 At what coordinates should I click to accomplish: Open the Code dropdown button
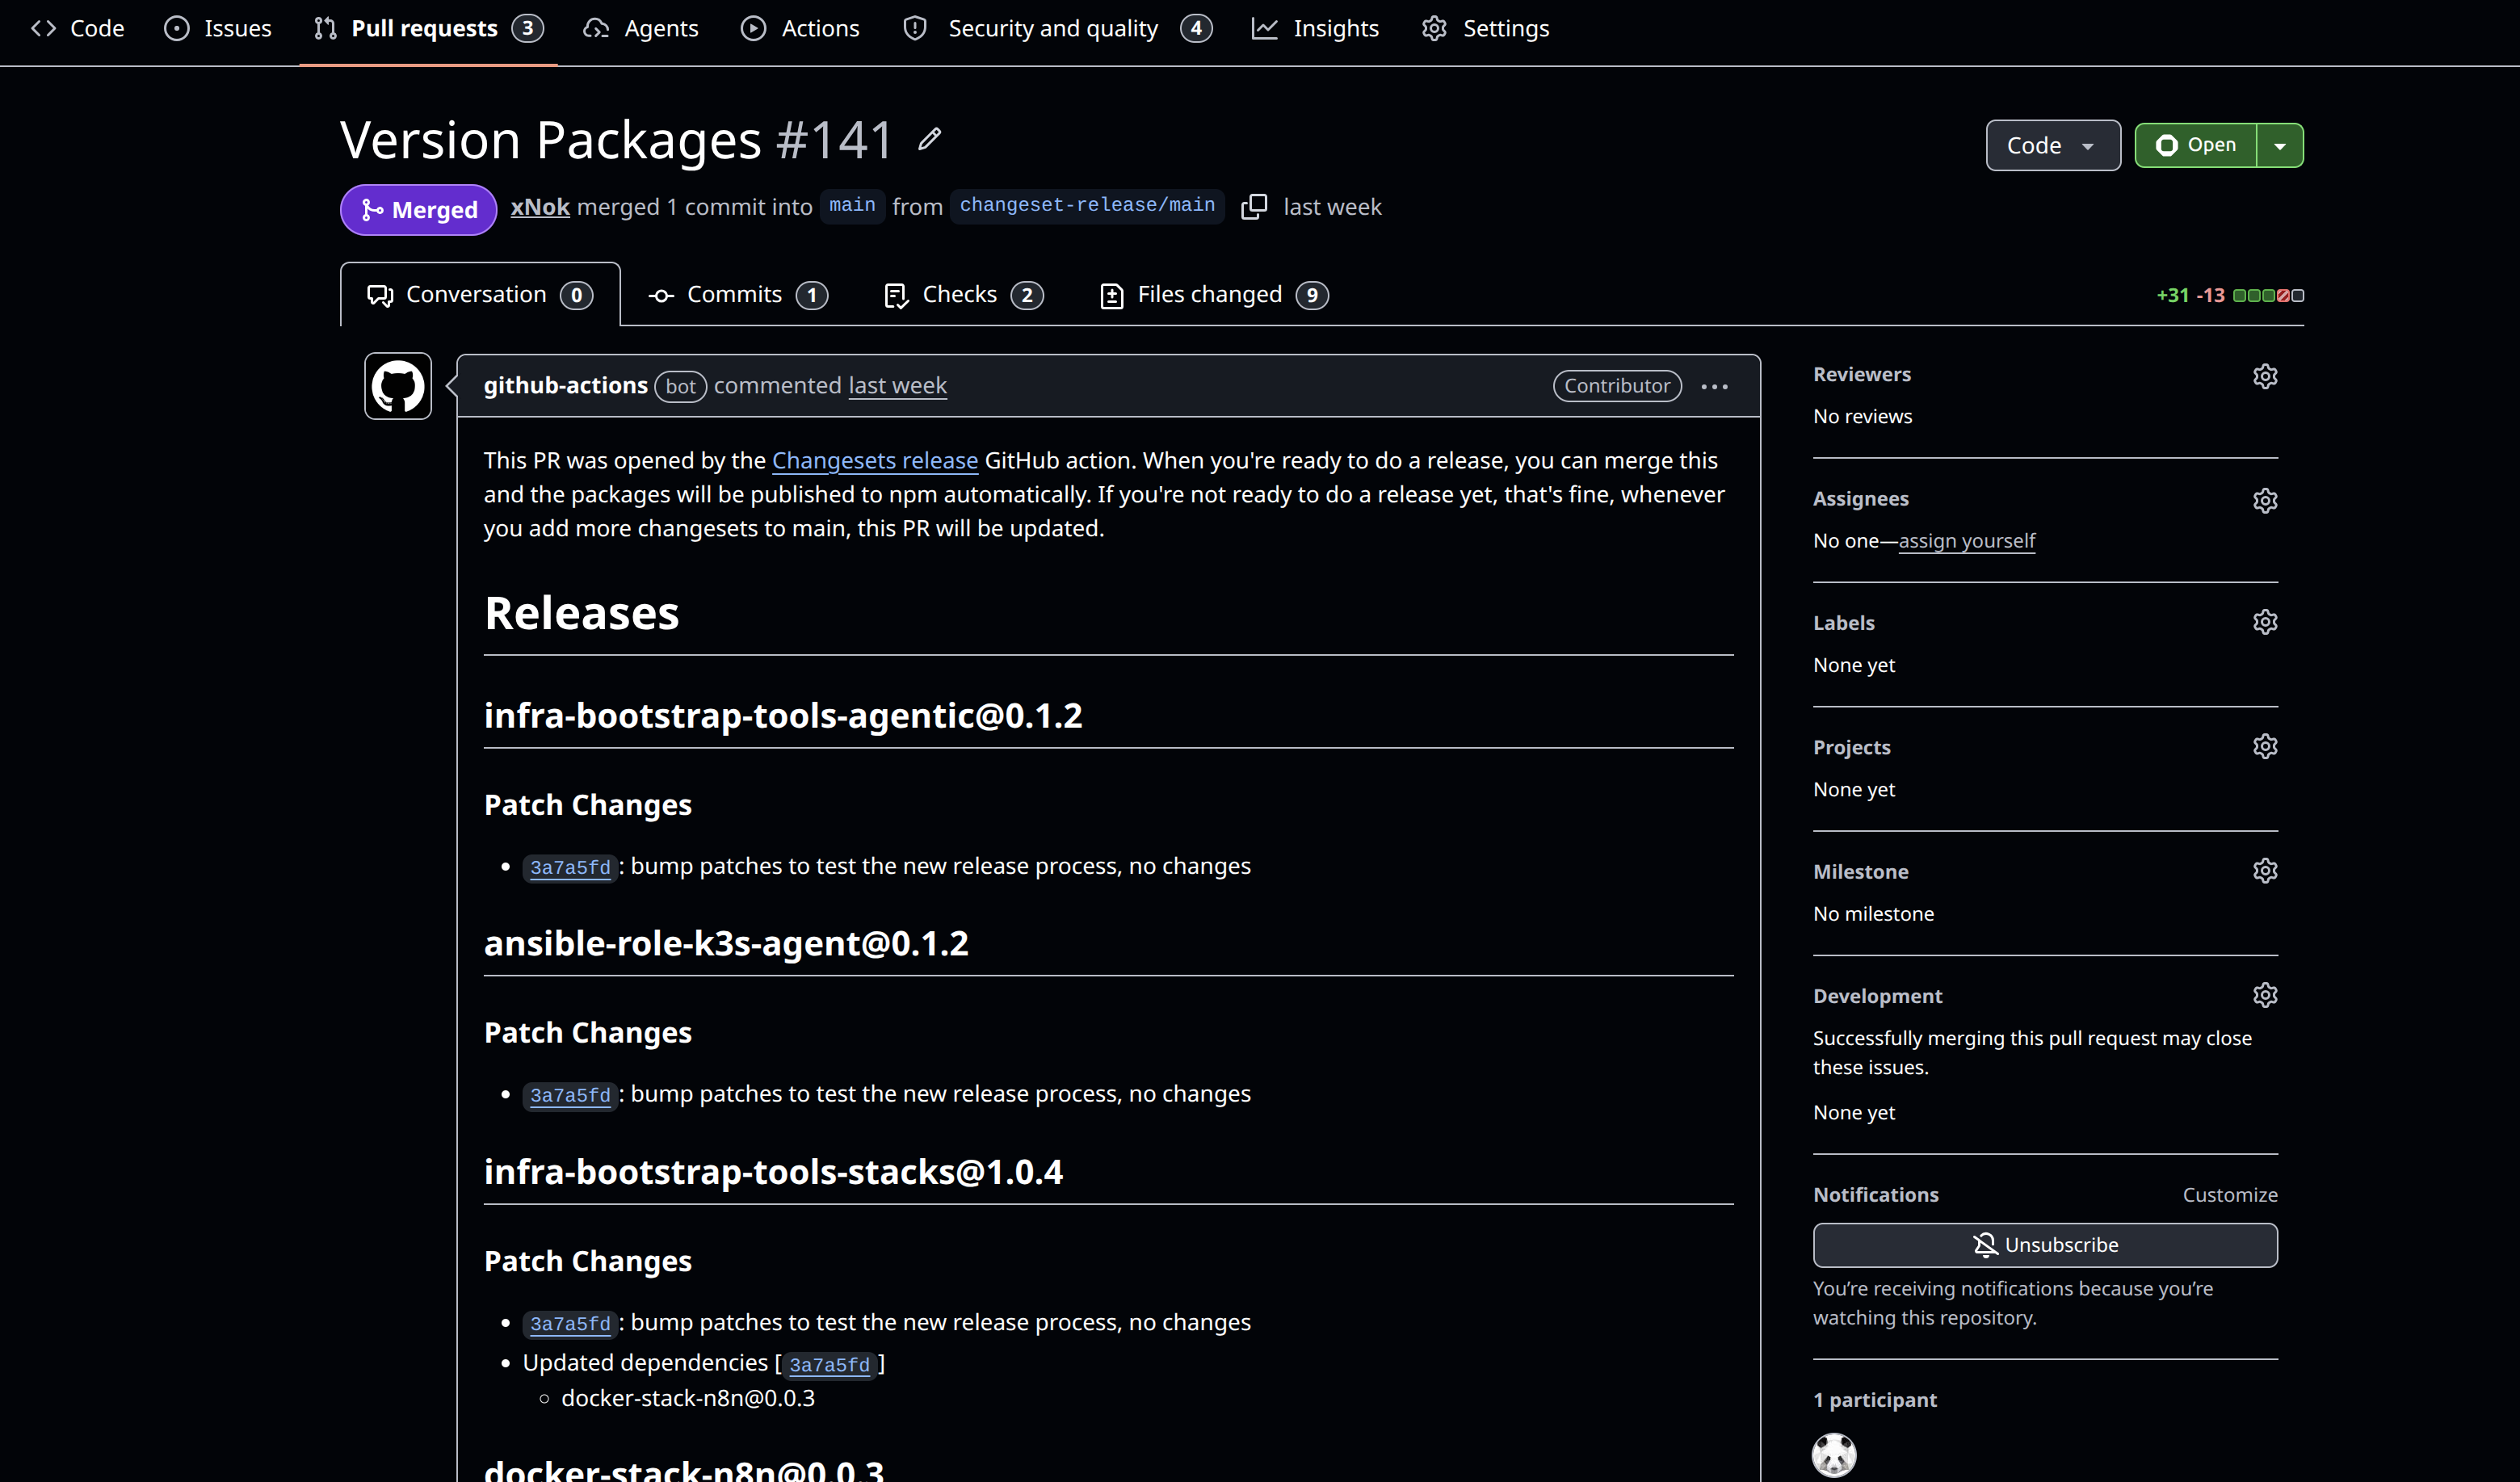coord(2052,146)
